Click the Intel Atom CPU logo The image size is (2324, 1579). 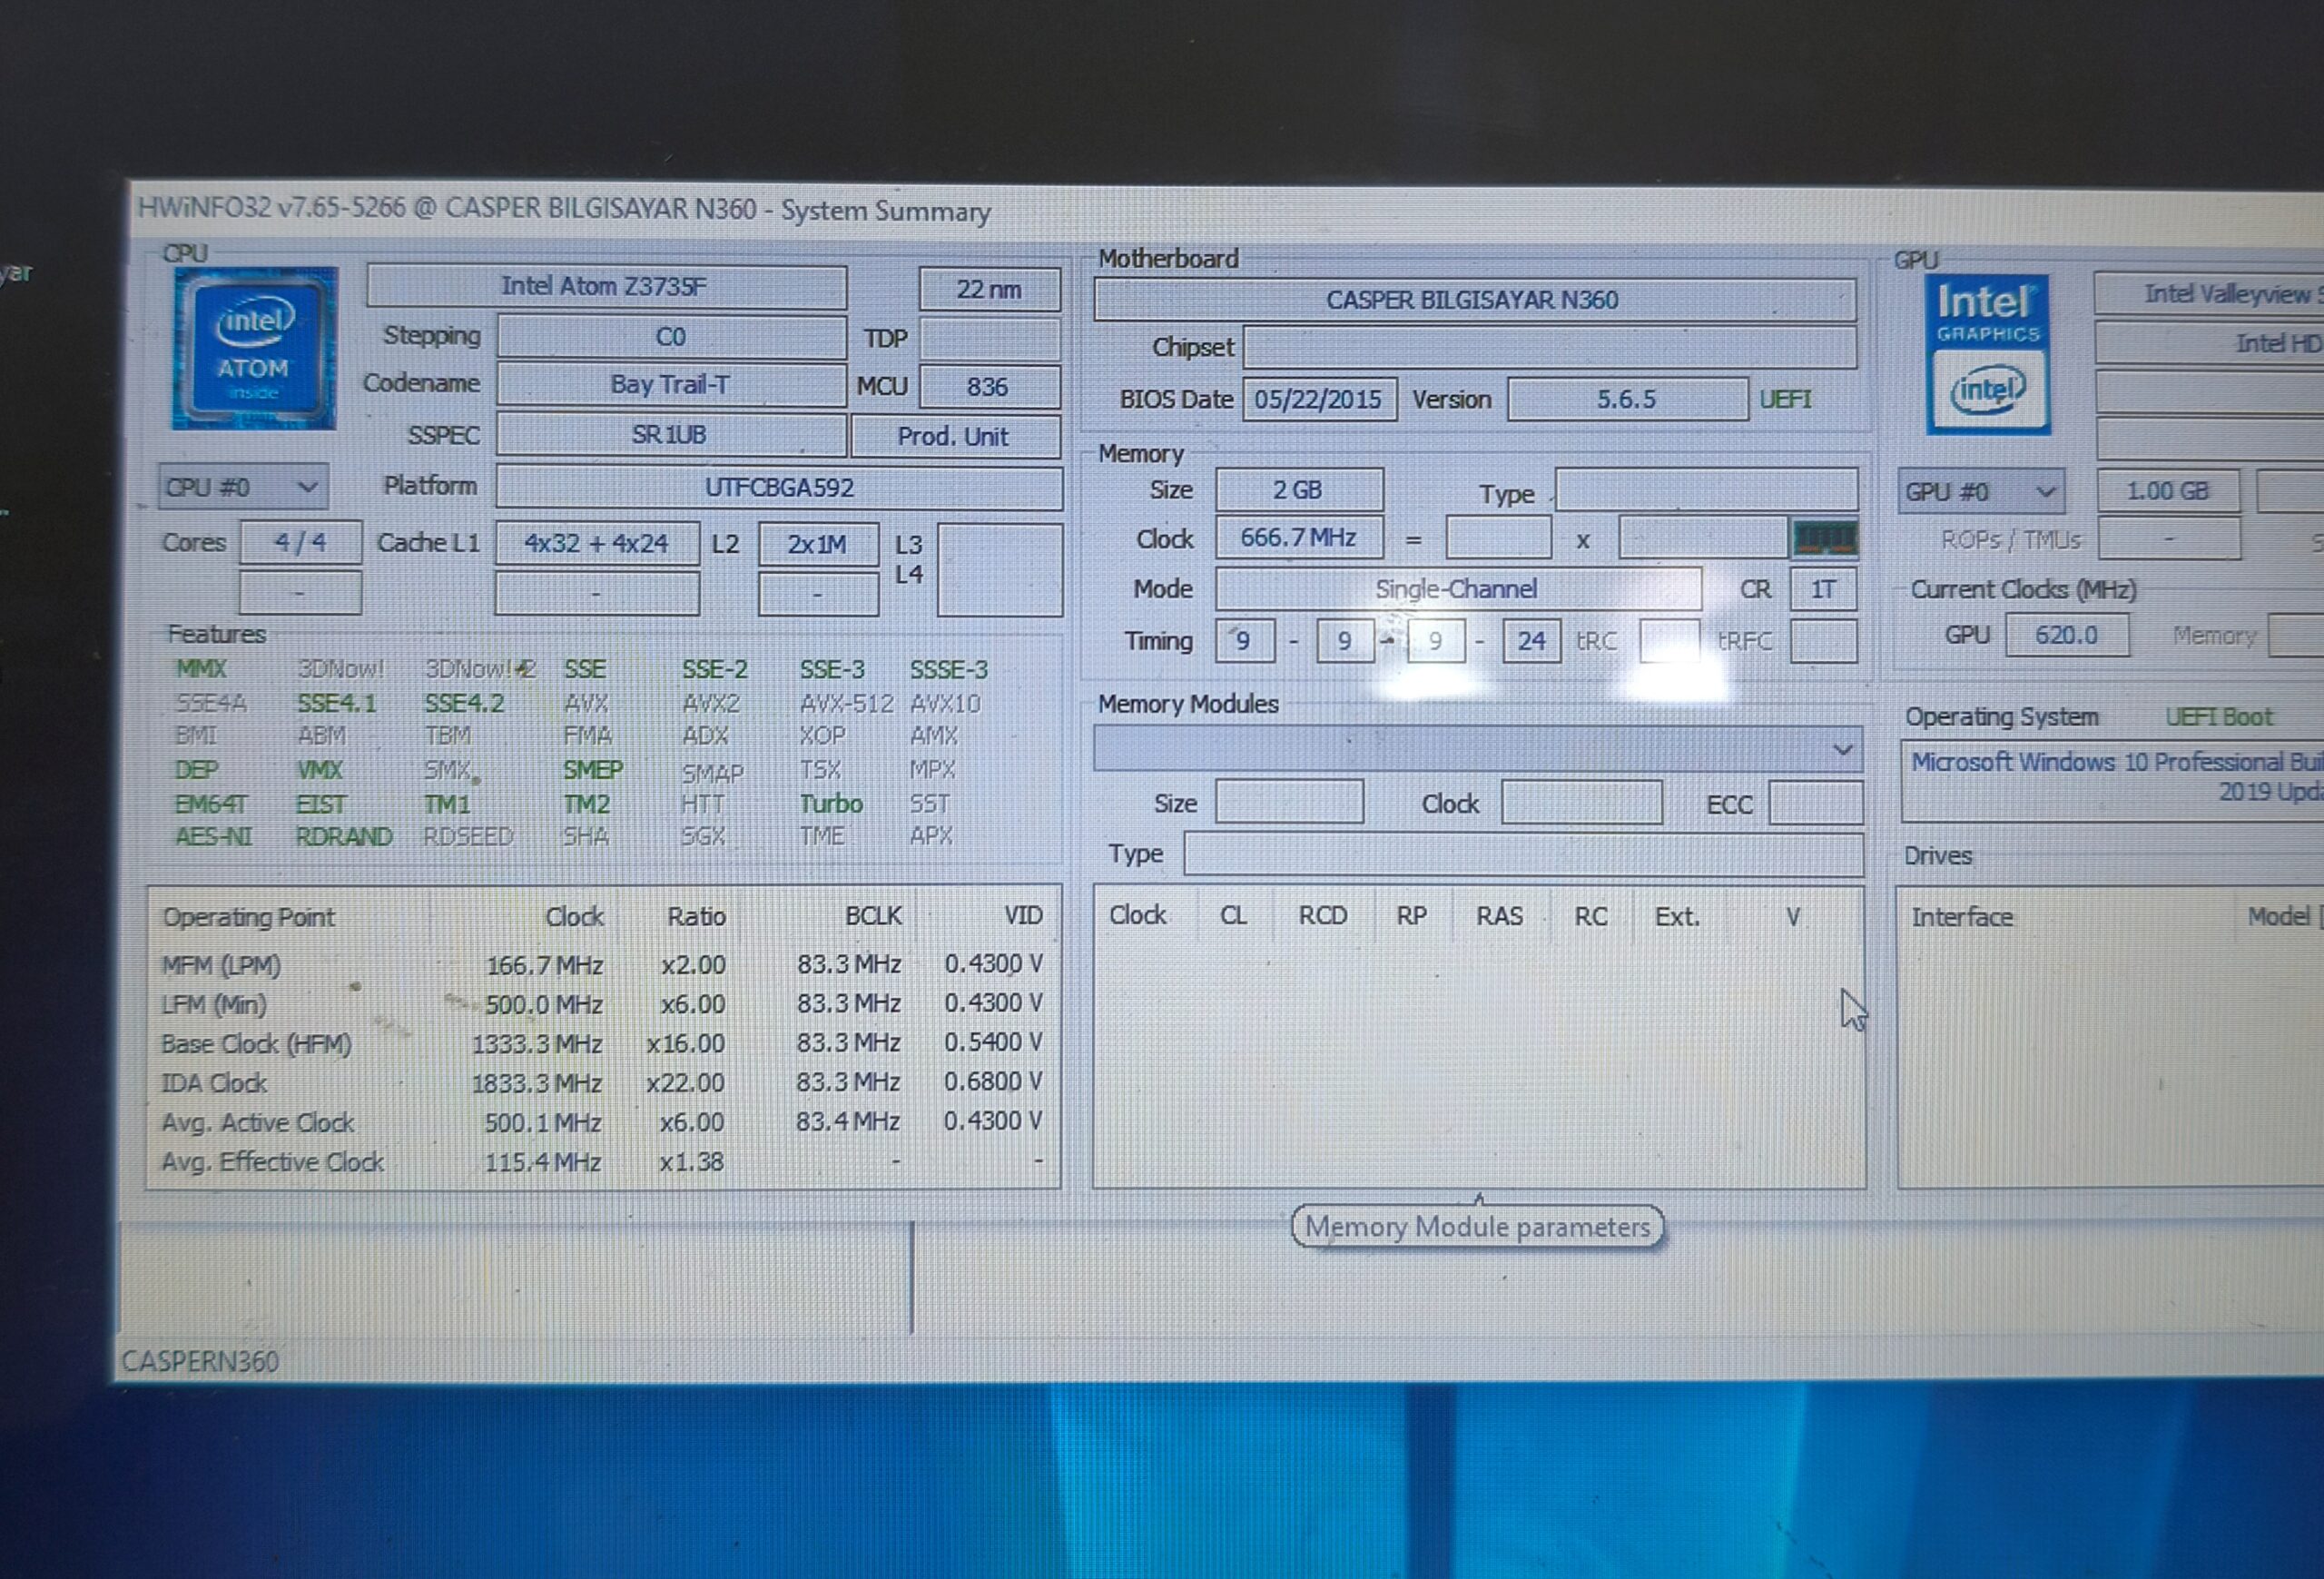[254, 349]
